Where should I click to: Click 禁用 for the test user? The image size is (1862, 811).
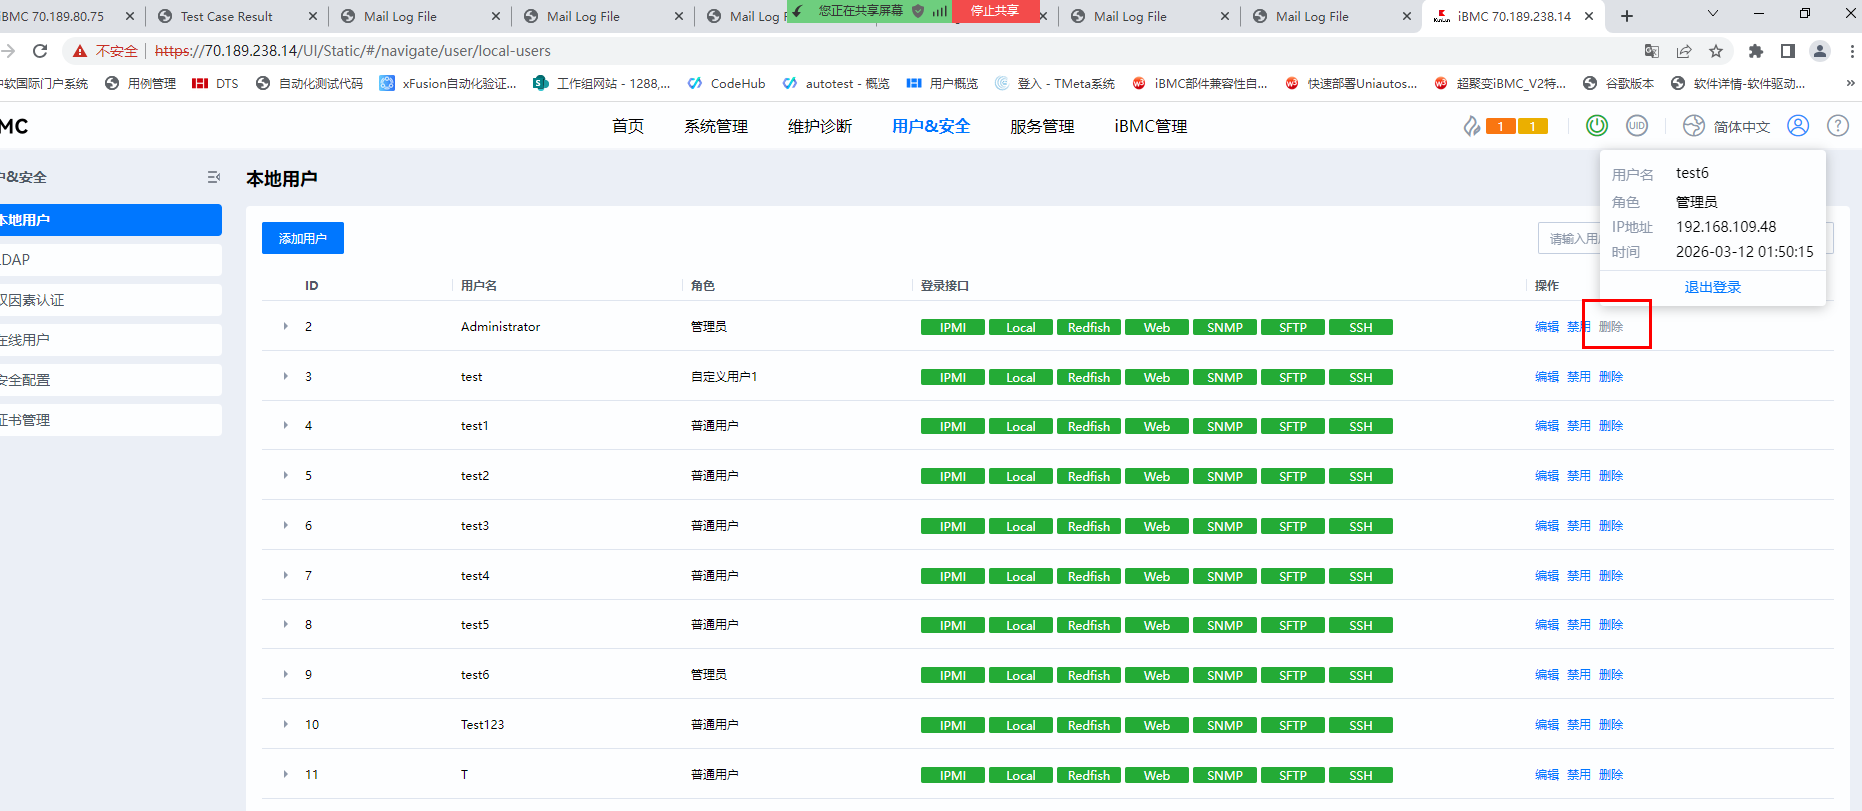point(1578,377)
